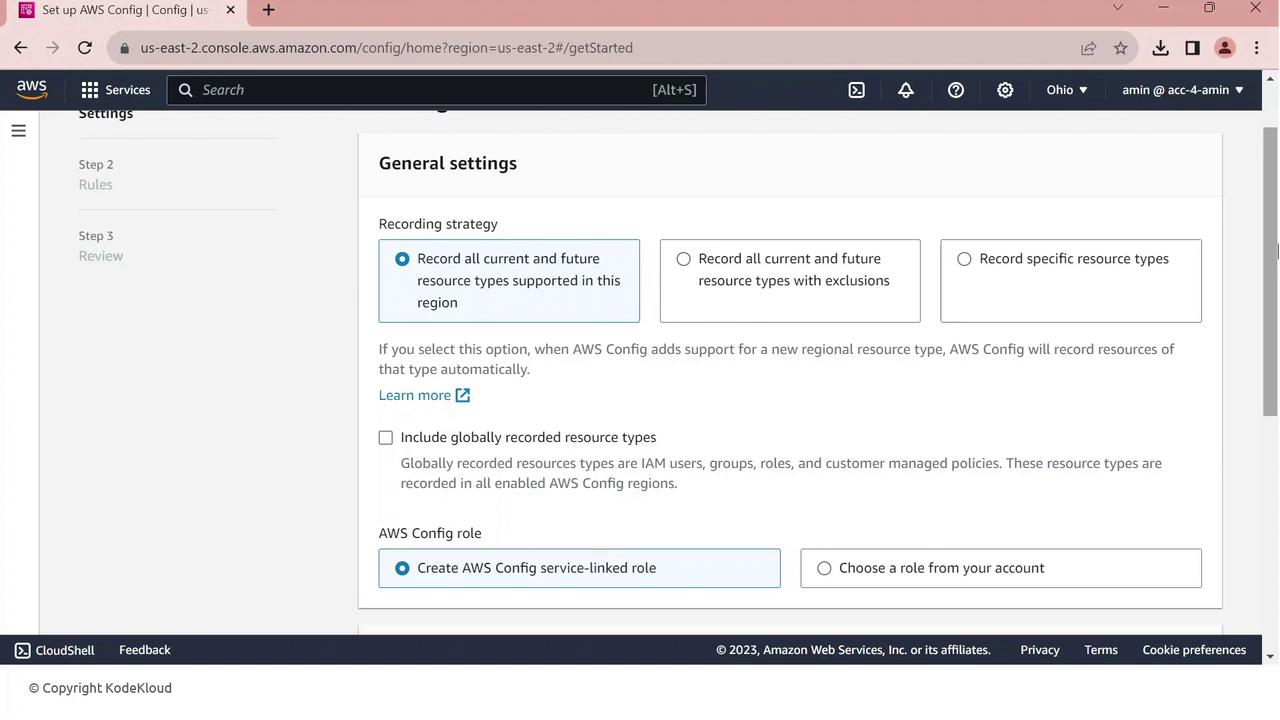Click the page vertical scrollbar thumb
The image size is (1280, 720).
click(1270, 272)
